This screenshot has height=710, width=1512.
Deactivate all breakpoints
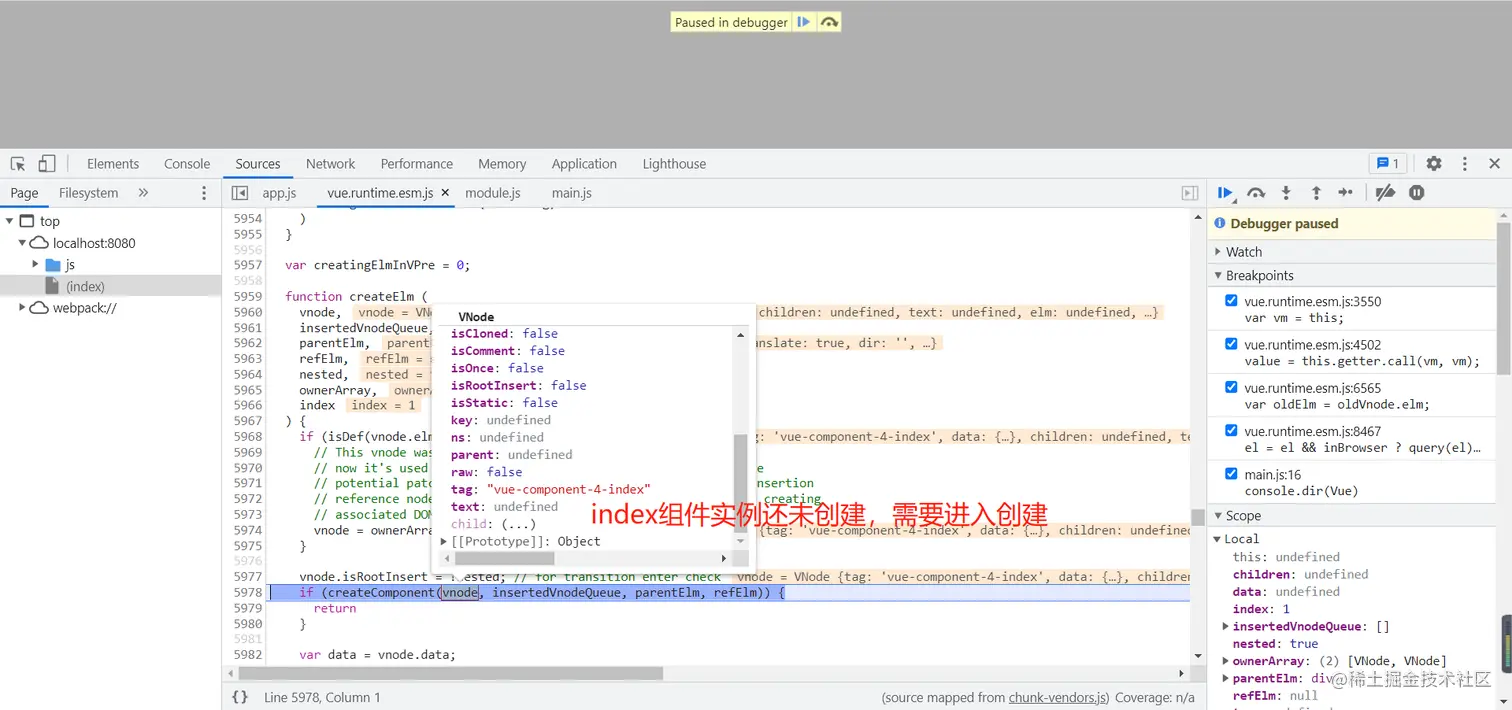pos(1385,193)
